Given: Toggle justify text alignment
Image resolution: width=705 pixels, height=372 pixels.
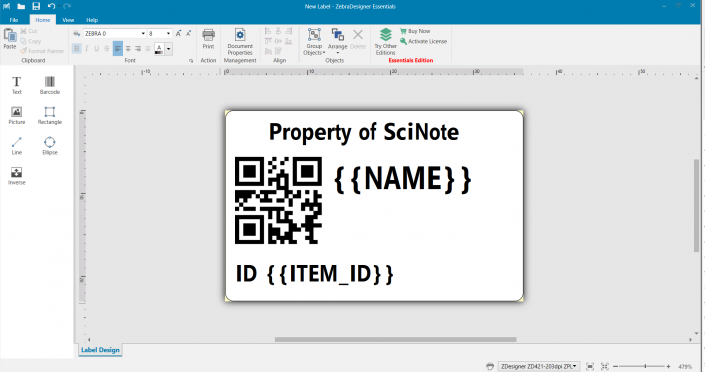Looking at the screenshot, I should click(x=148, y=49).
